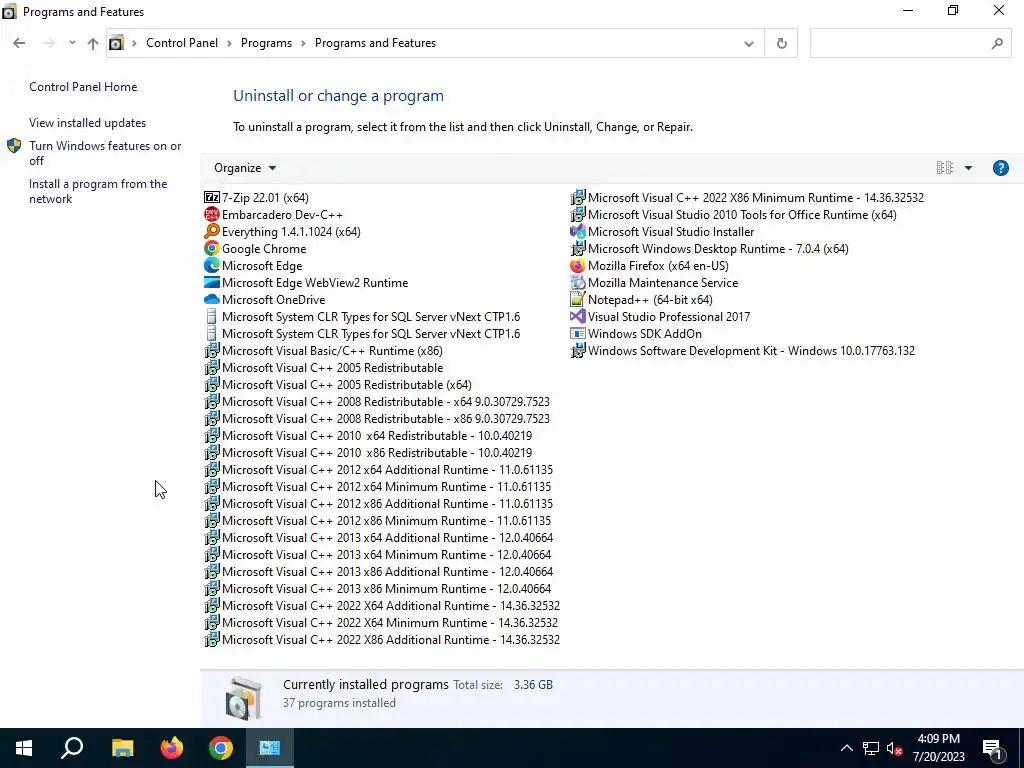This screenshot has width=1024, height=768.
Task: Select Visual C++ 2022 X64 Additional Runtime
Action: 382,605
